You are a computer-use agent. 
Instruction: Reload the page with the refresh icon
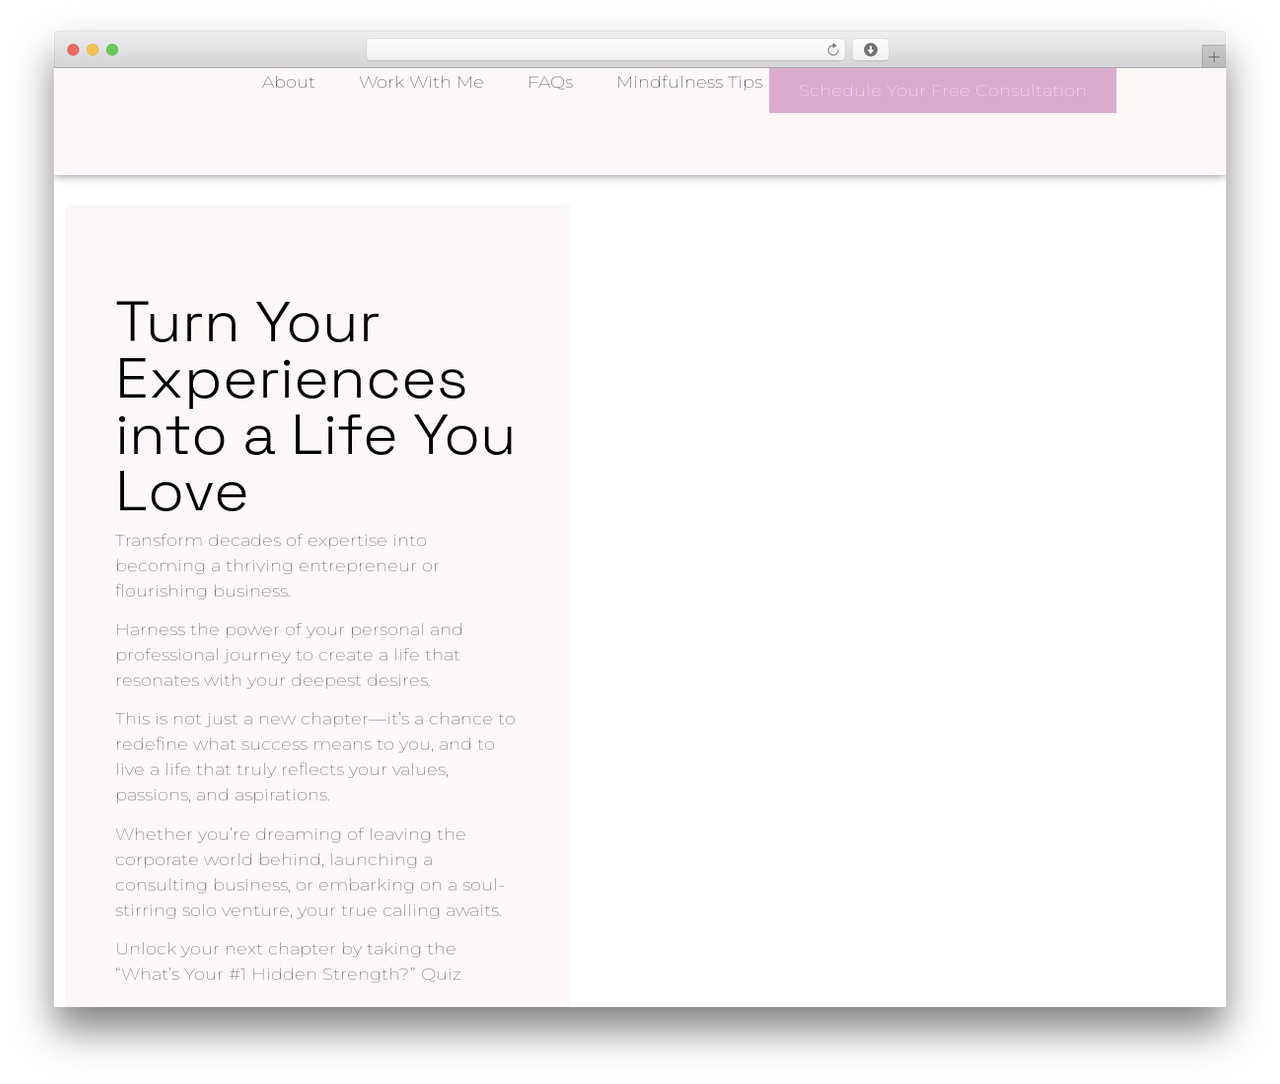coord(833,50)
